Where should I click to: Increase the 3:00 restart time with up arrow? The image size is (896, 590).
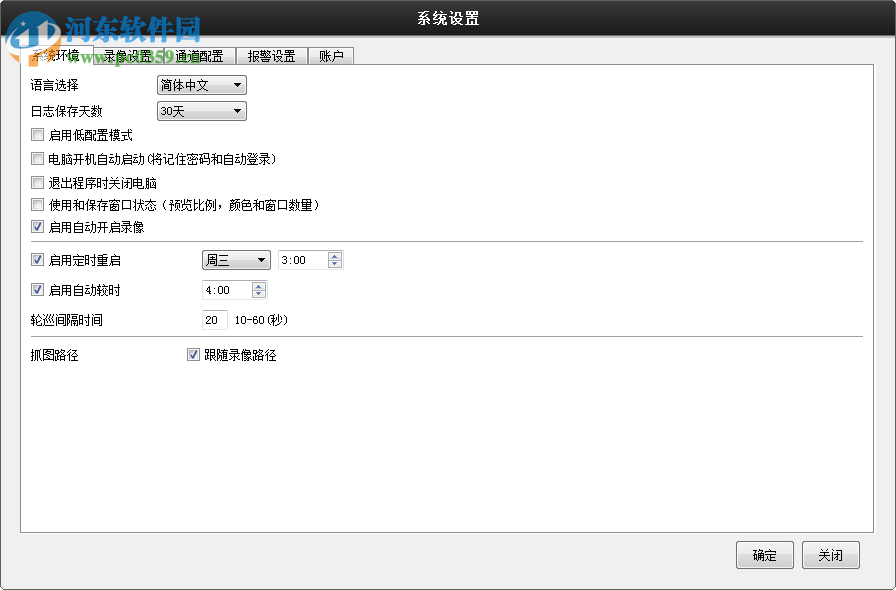334,254
